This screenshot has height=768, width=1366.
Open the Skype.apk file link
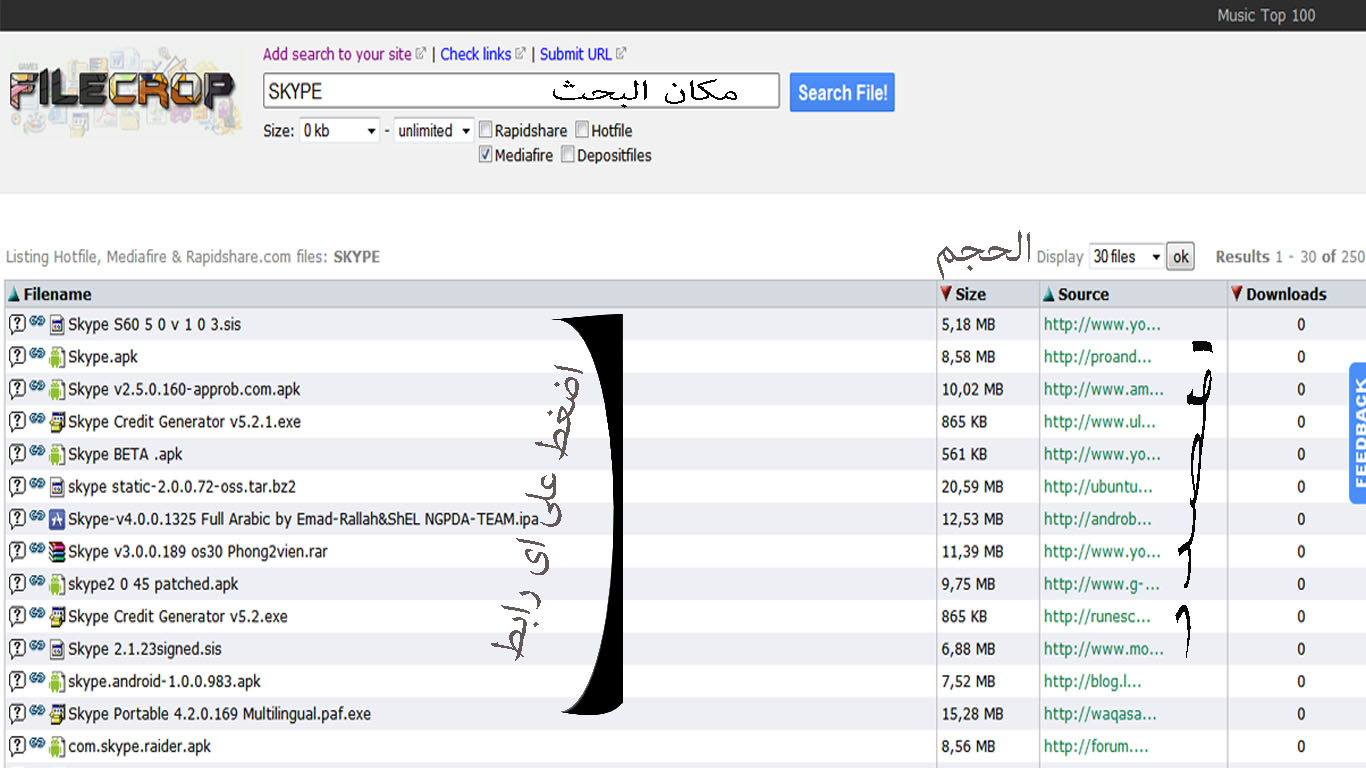[x=103, y=357]
